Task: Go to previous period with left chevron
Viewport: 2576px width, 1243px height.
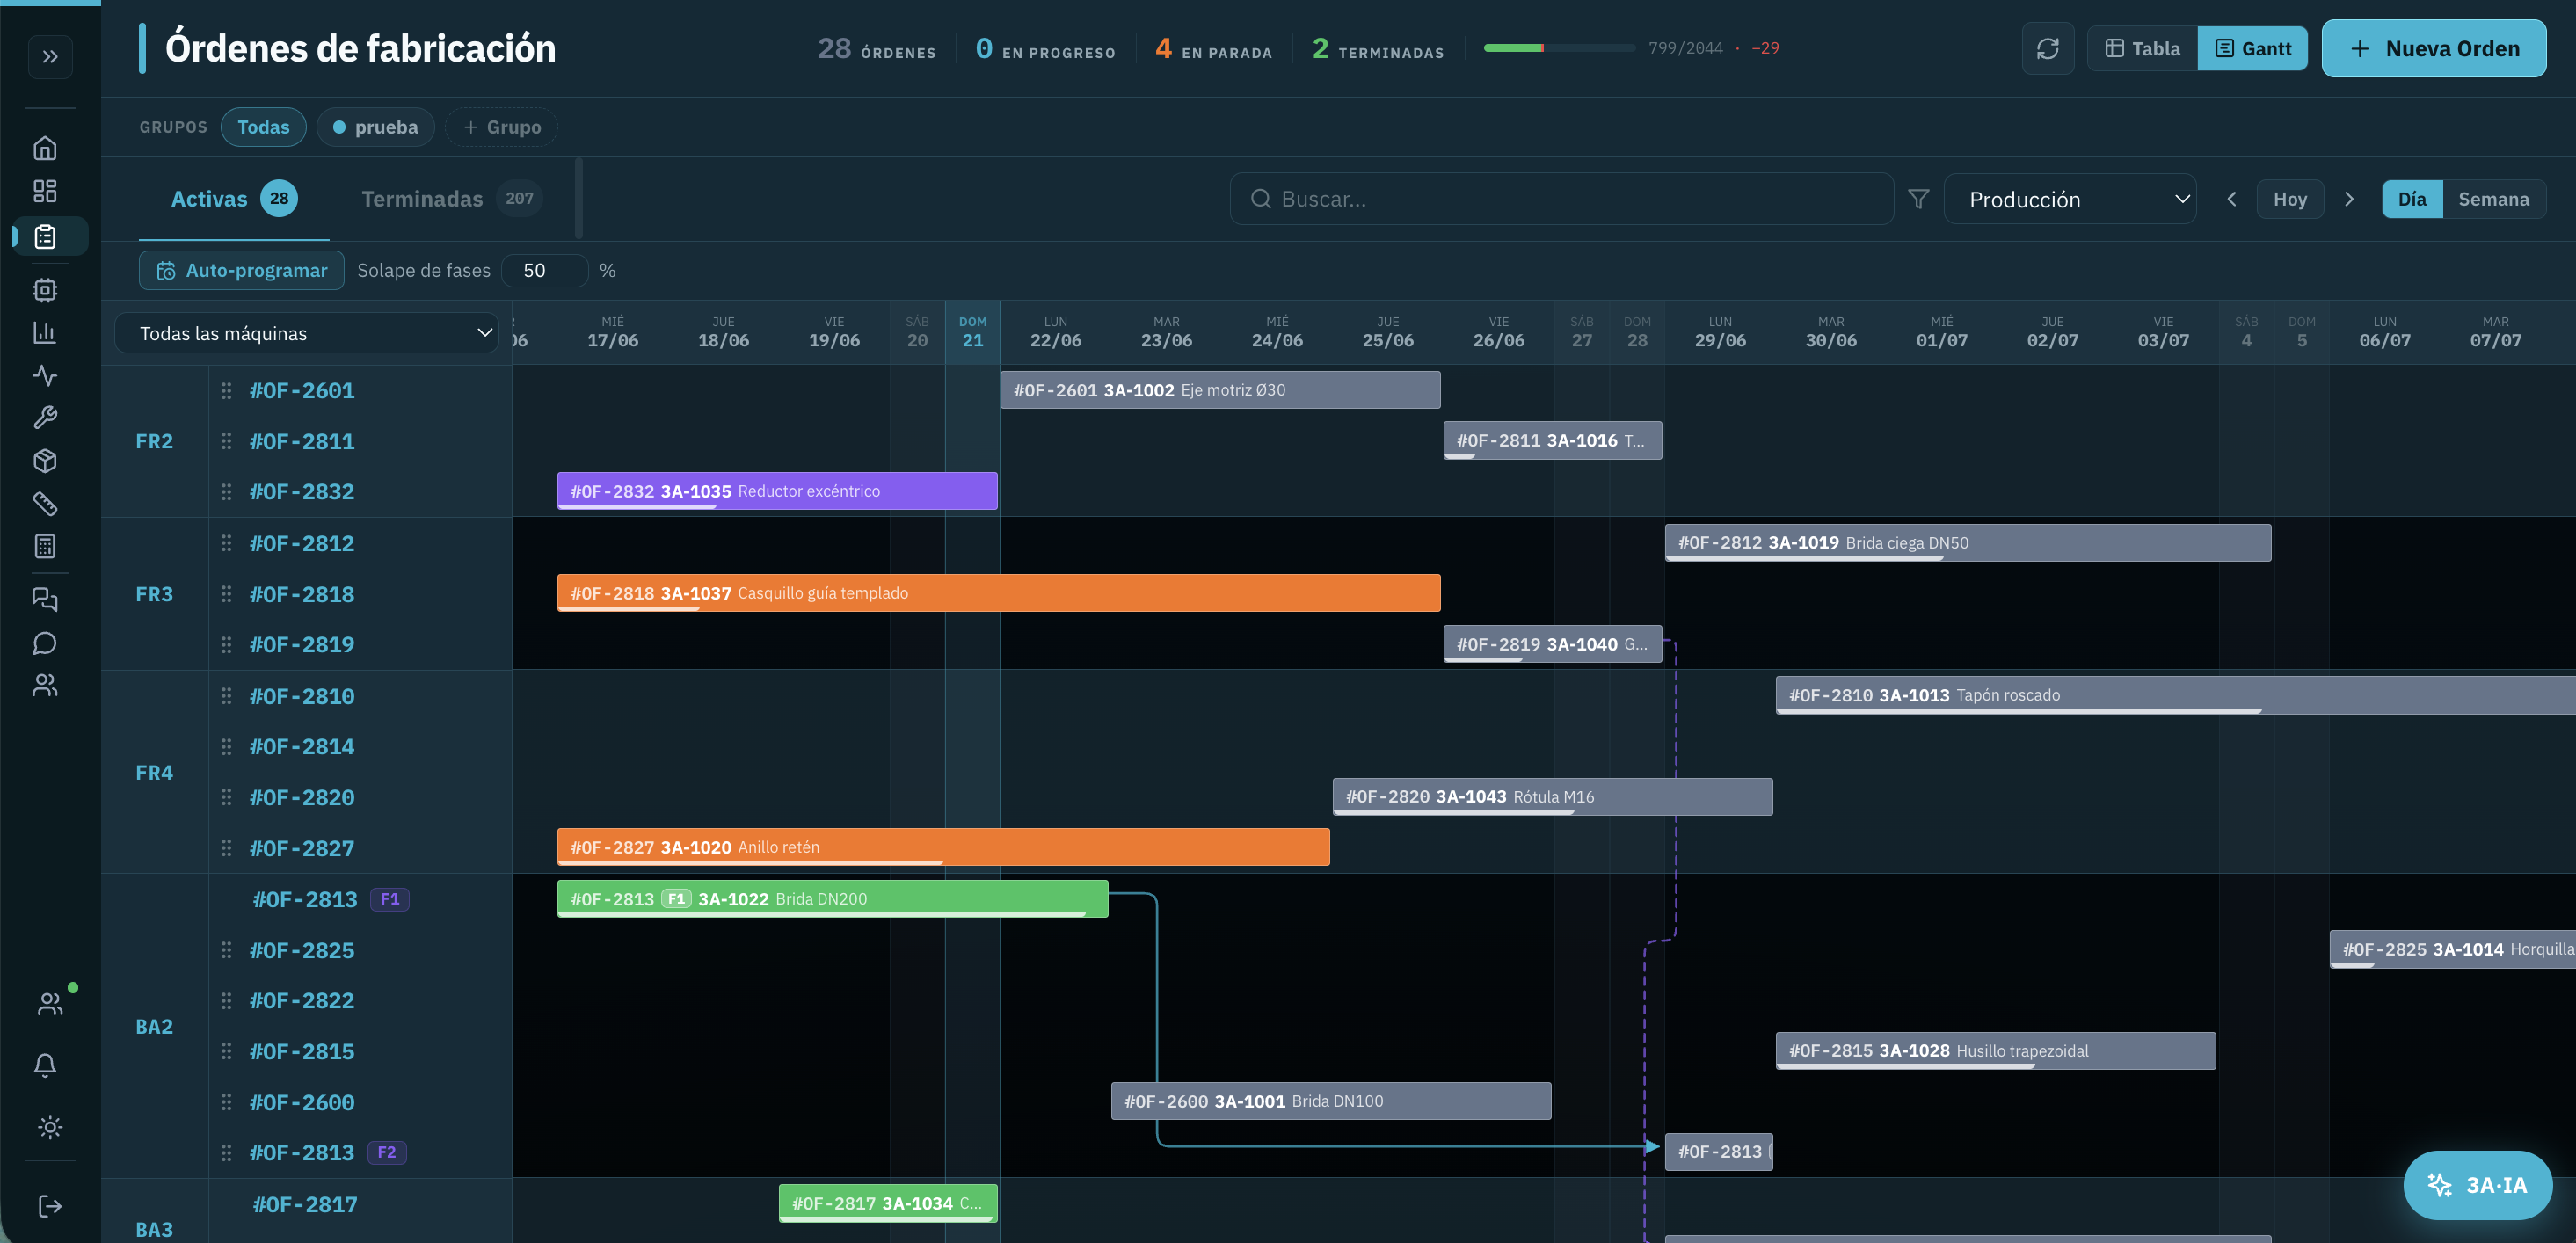Action: pyautogui.click(x=2231, y=199)
